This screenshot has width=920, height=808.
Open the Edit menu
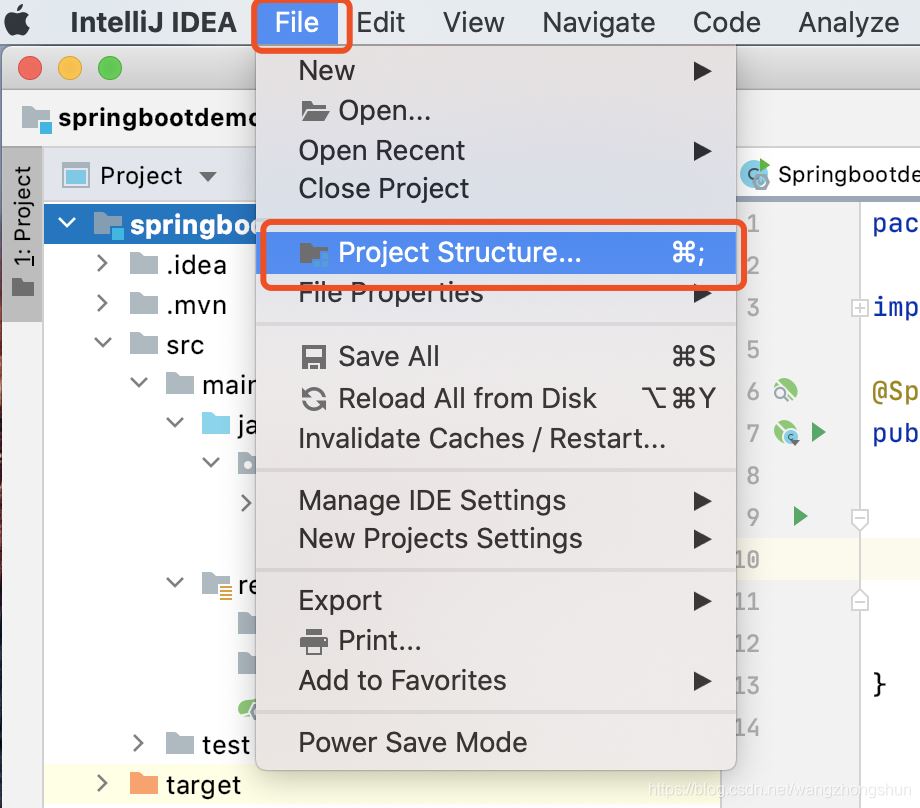381,21
